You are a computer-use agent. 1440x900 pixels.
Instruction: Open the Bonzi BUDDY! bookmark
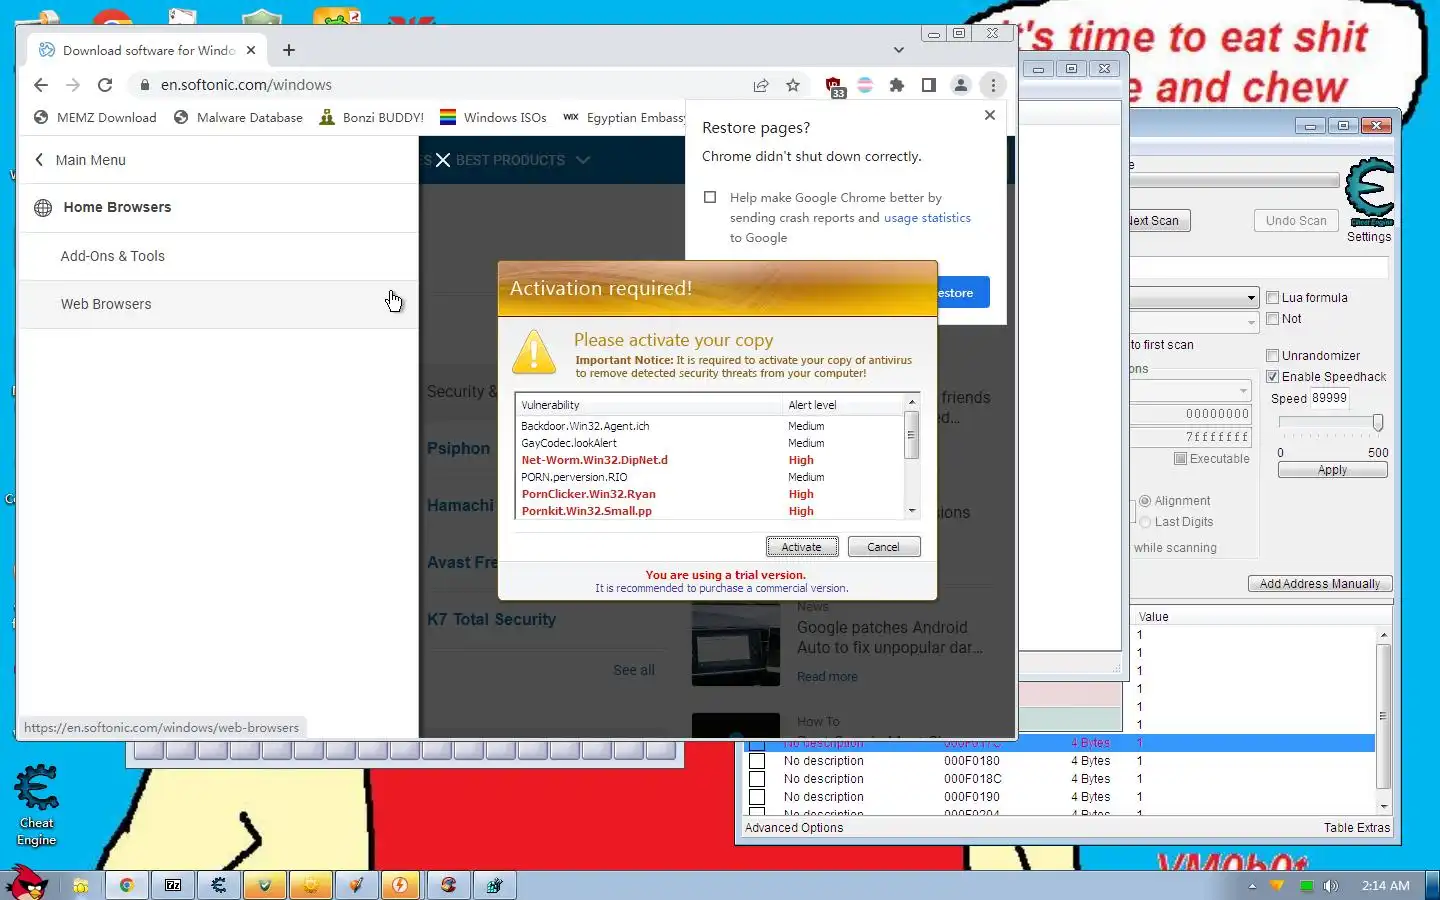point(372,117)
